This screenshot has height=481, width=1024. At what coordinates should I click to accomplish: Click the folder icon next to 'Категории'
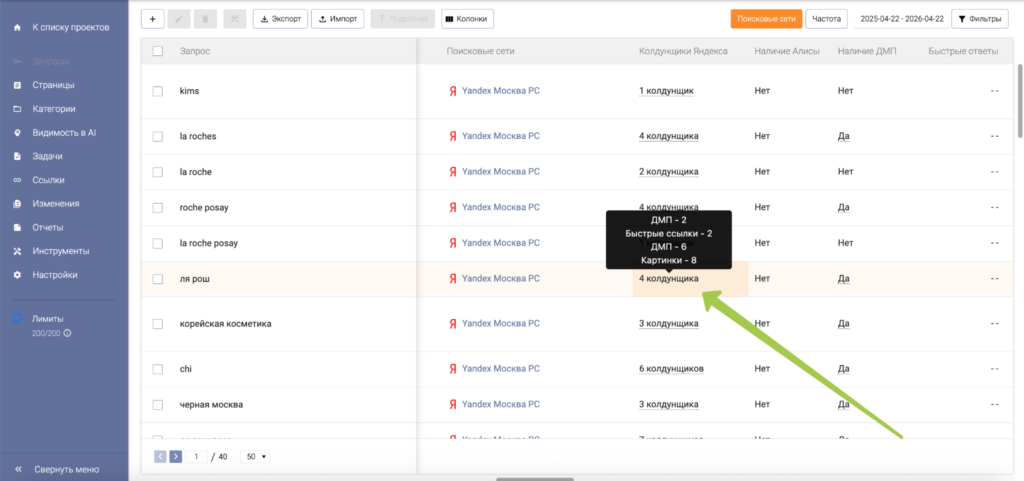17,109
